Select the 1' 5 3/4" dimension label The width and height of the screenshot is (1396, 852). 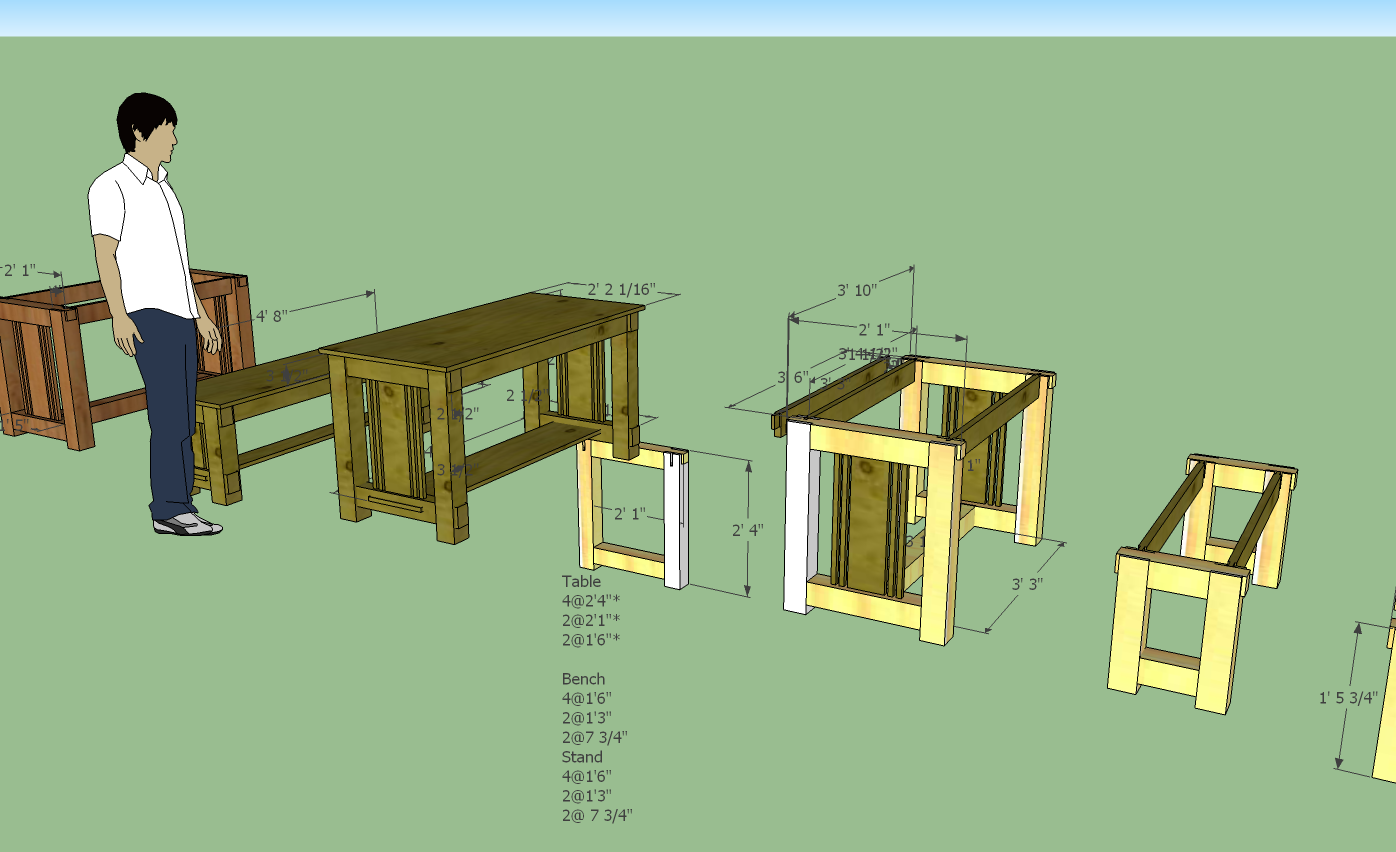click(1348, 698)
